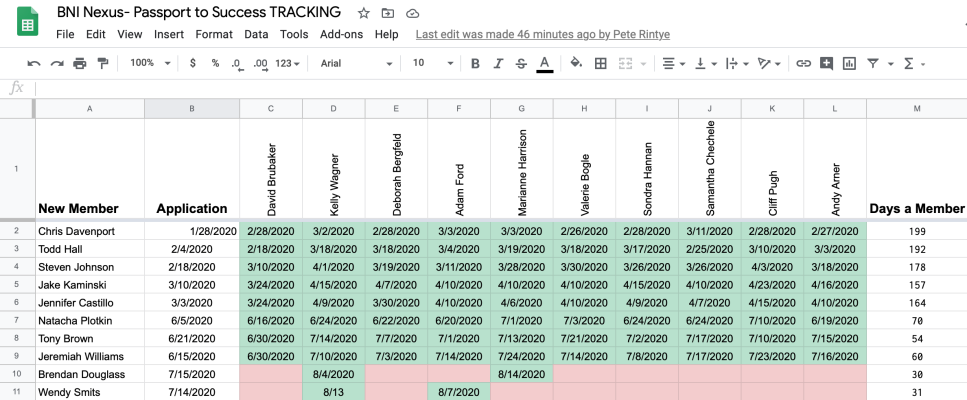Image resolution: width=967 pixels, height=400 pixels.
Task: Open the Data menu
Action: (256, 35)
